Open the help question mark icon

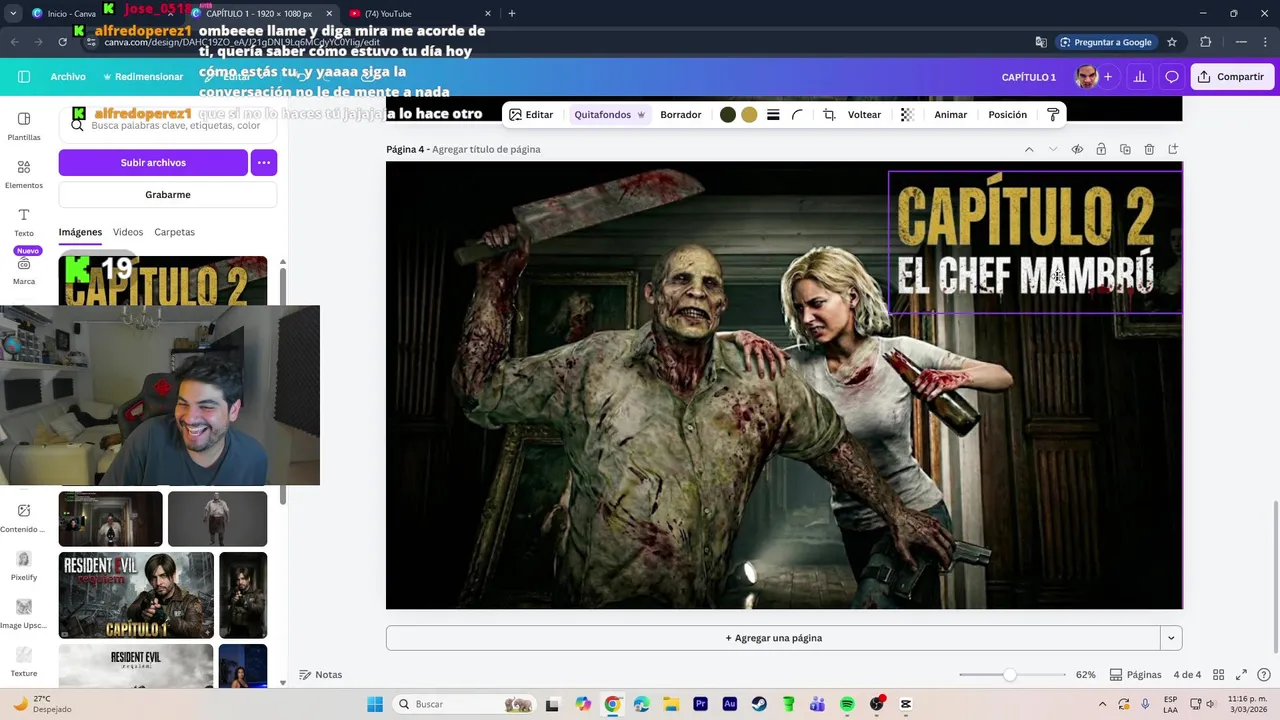pos(1264,675)
